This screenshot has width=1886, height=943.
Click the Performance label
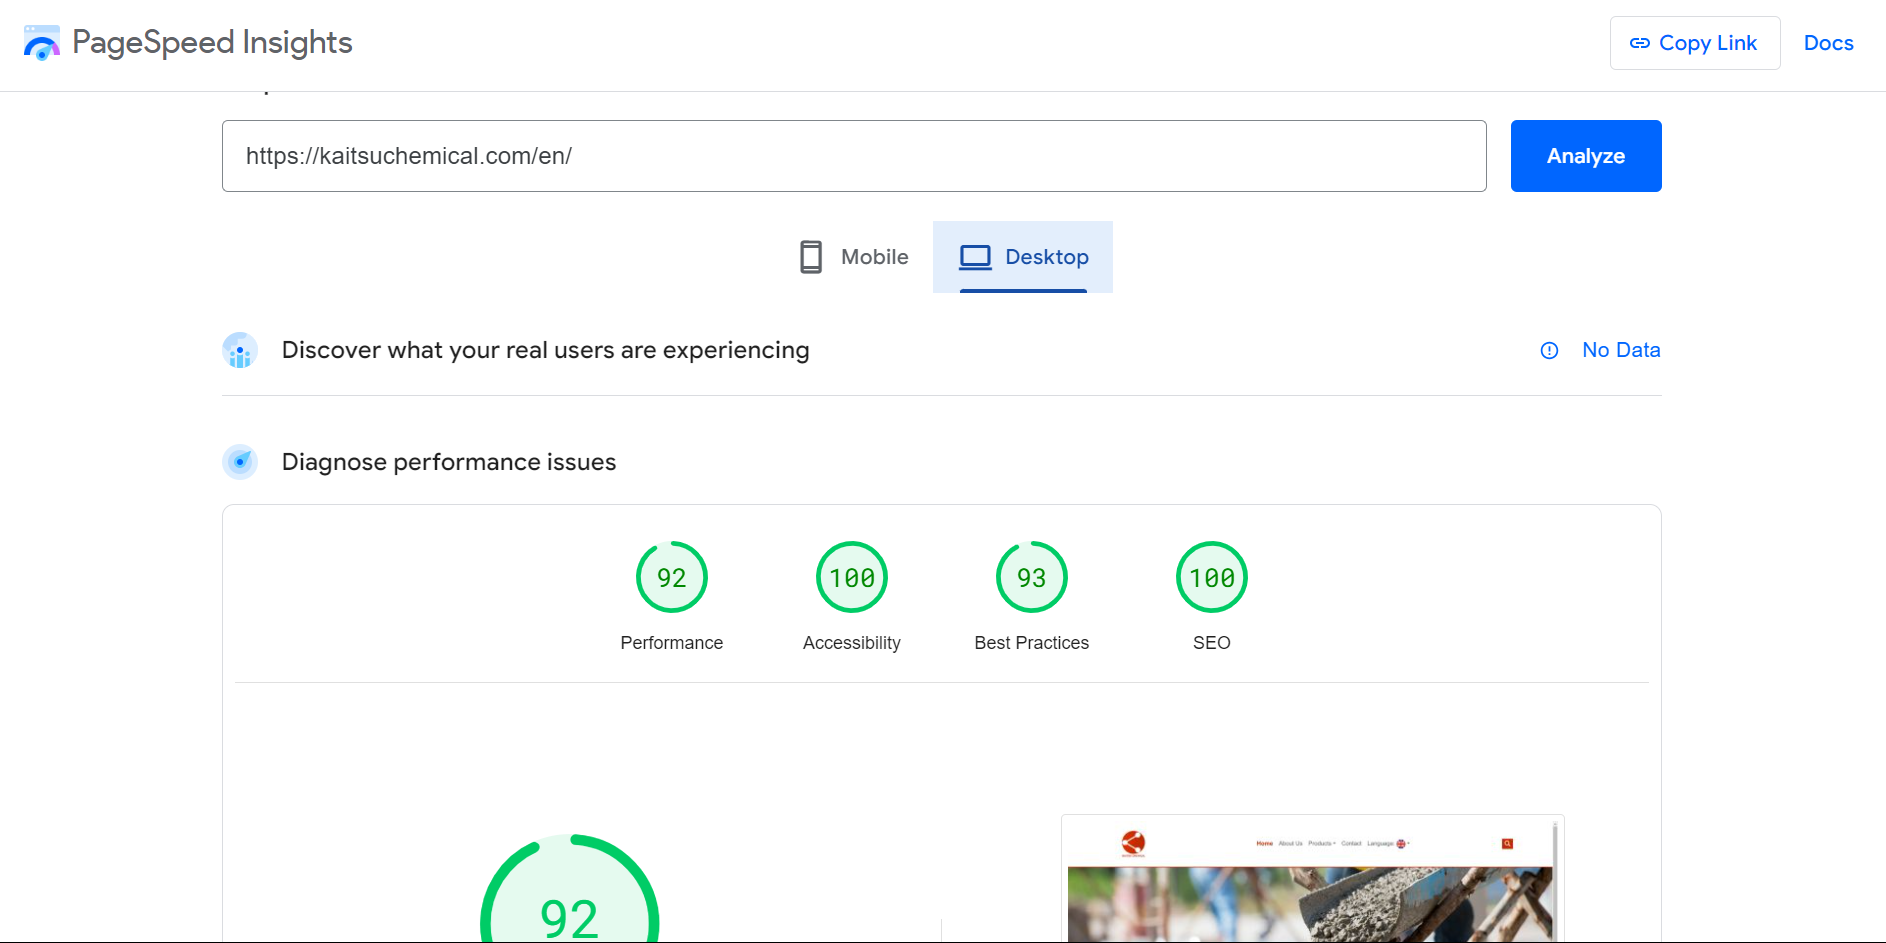(672, 643)
